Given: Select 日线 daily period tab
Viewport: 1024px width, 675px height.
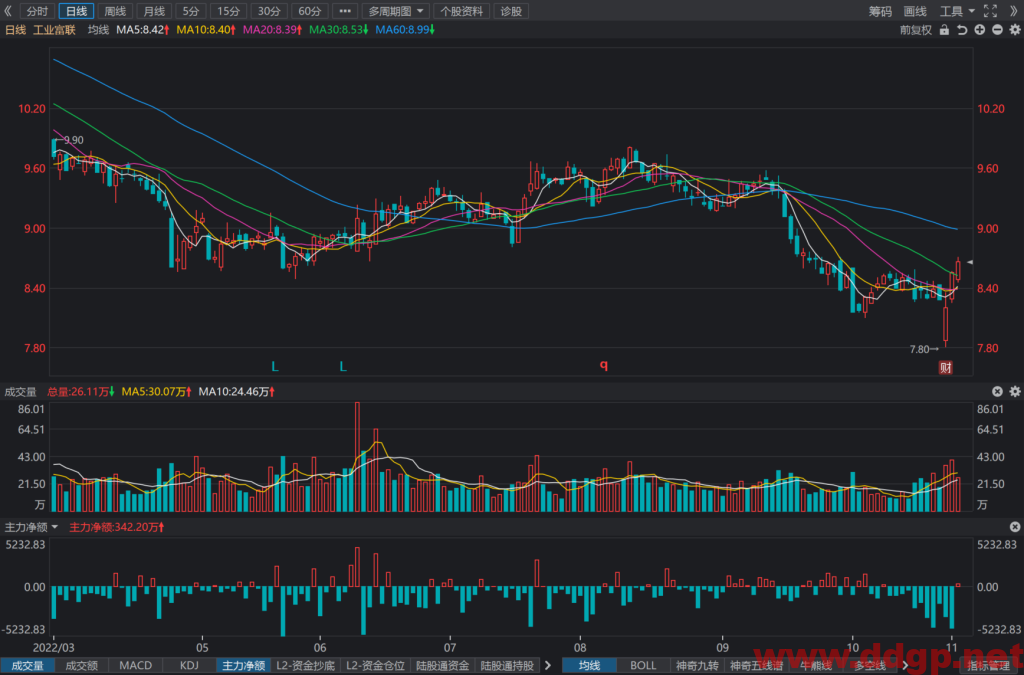Looking at the screenshot, I should coord(76,11).
